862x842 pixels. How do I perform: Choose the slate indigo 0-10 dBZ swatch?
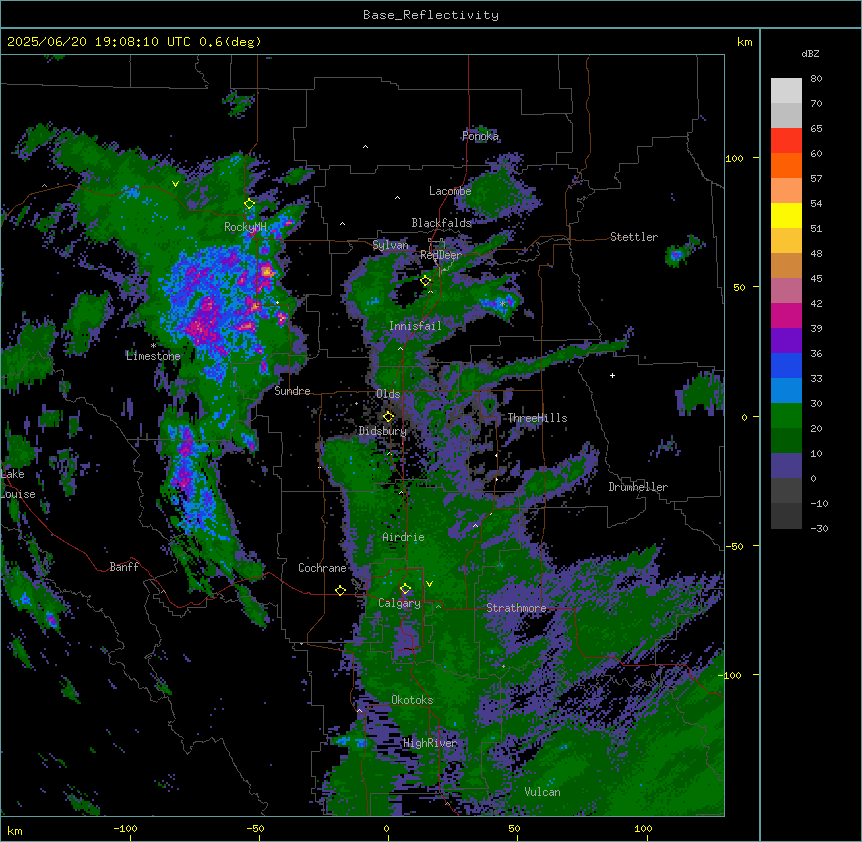[x=786, y=466]
